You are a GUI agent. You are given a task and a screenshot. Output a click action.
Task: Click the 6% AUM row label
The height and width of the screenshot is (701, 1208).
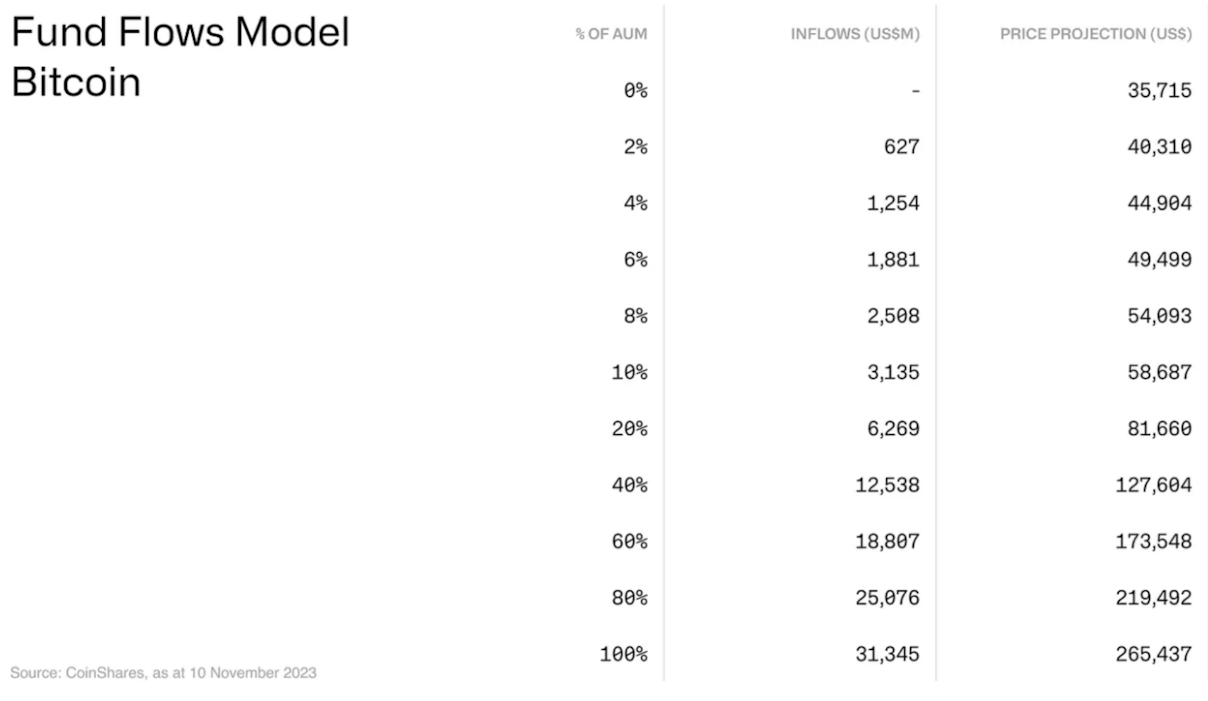coord(636,260)
